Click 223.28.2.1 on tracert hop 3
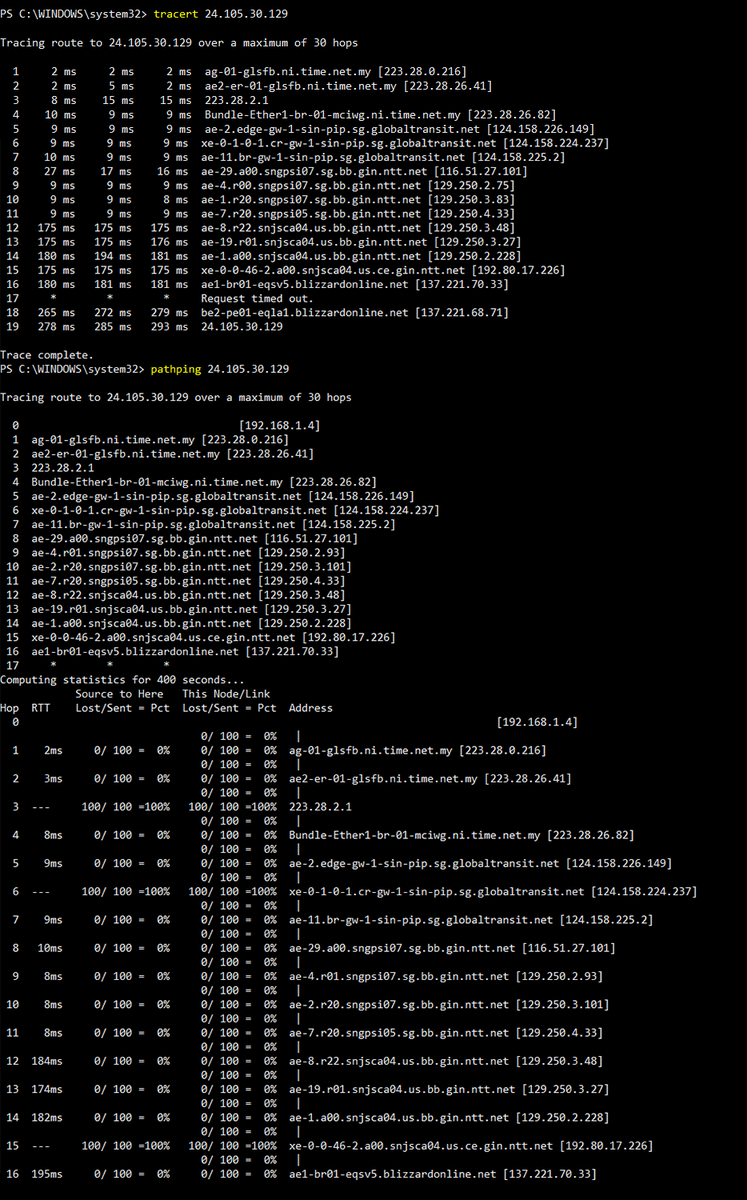This screenshot has width=747, height=1200. 235,100
